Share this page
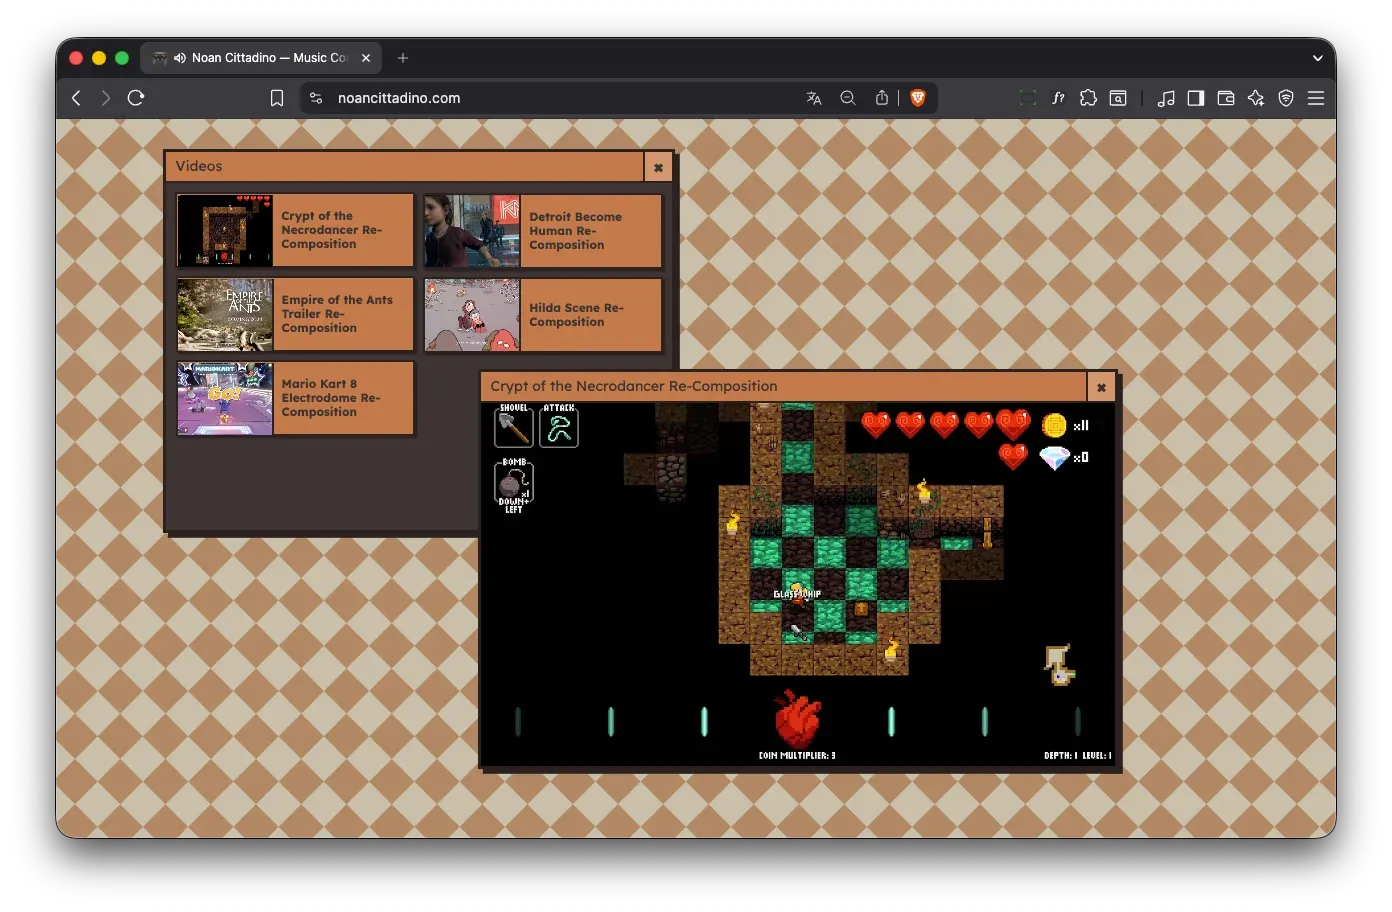Screen dimensions: 1392x912 [x=882, y=98]
